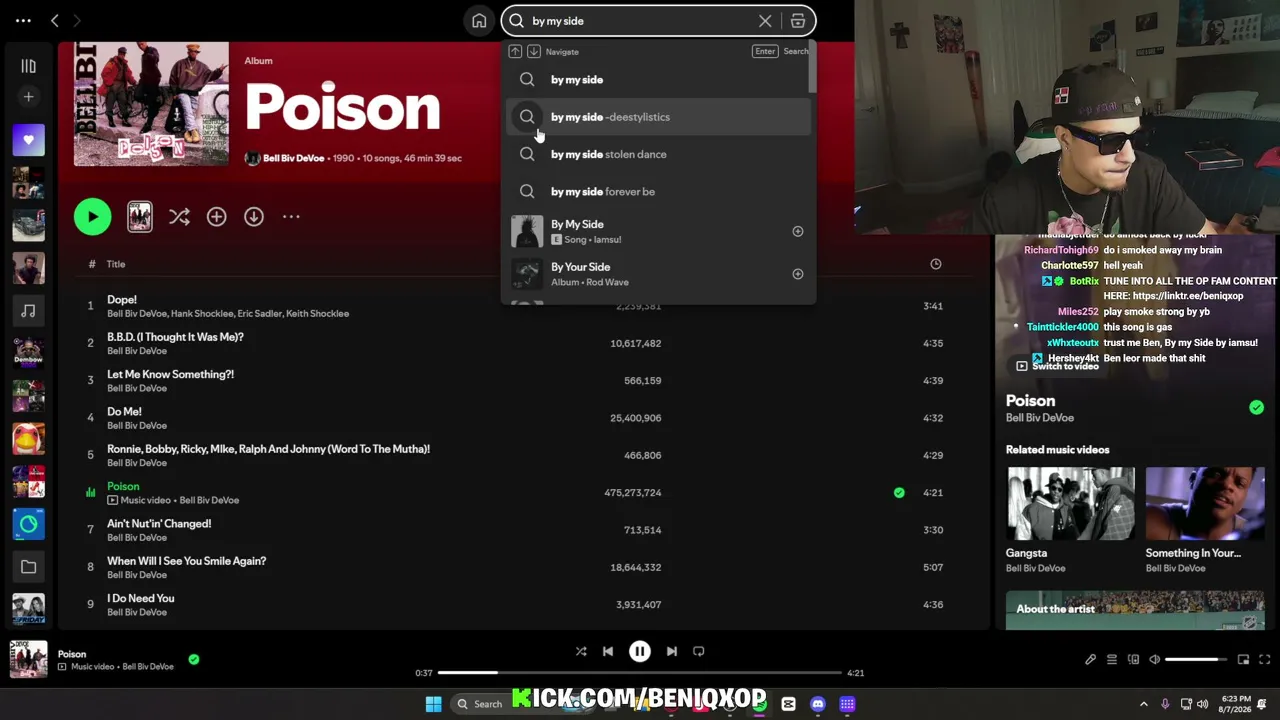This screenshot has width=1280, height=720.
Task: Toggle saved checkmark in the bottom player bar
Action: [x=194, y=660]
